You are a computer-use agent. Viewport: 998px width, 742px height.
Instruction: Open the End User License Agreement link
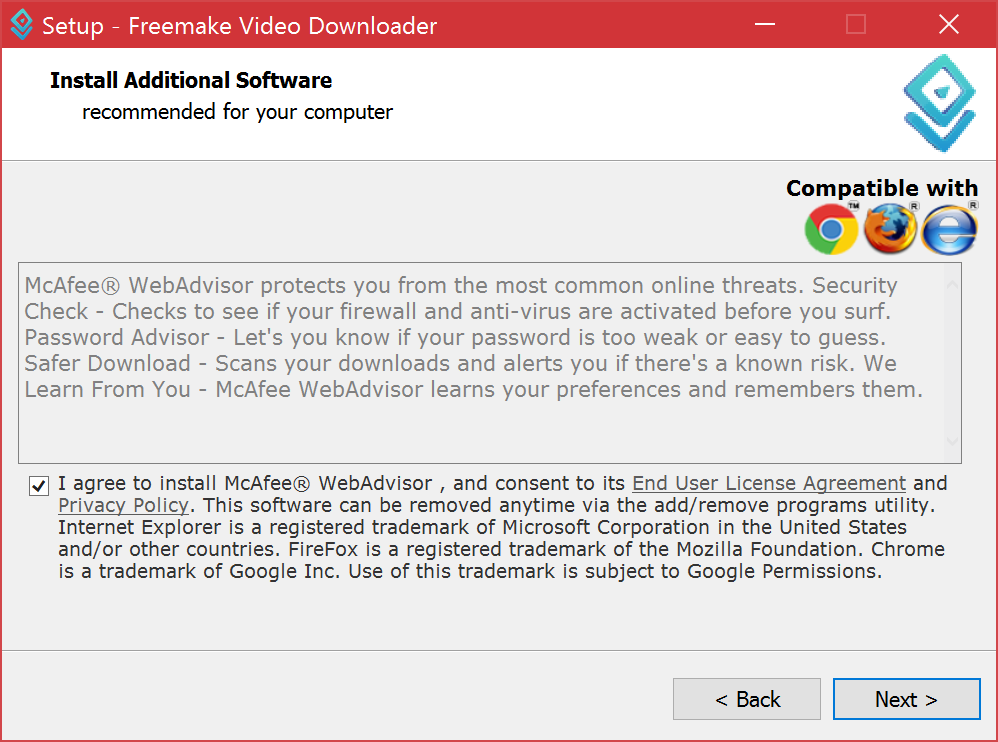[769, 483]
